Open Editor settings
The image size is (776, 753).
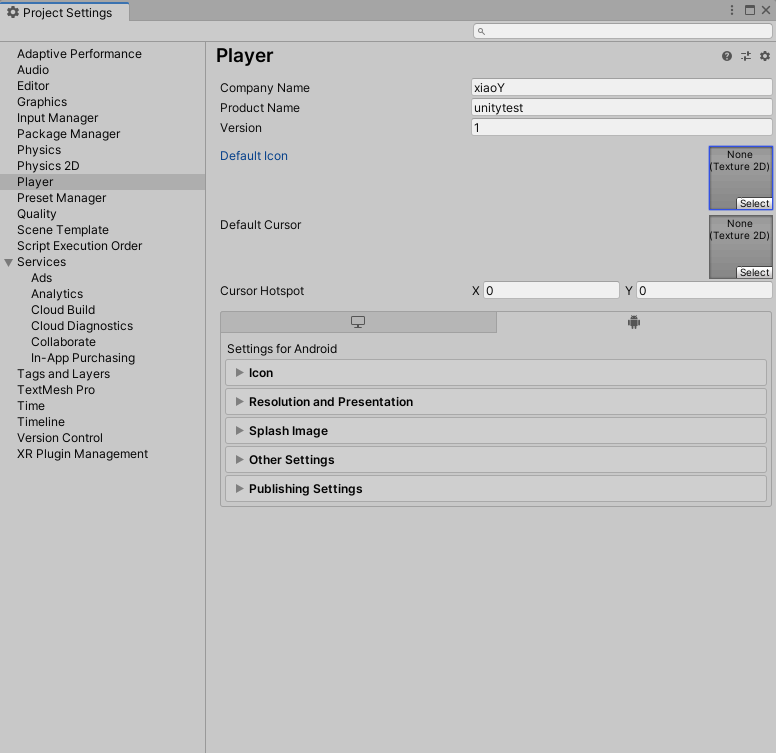tap(33, 86)
